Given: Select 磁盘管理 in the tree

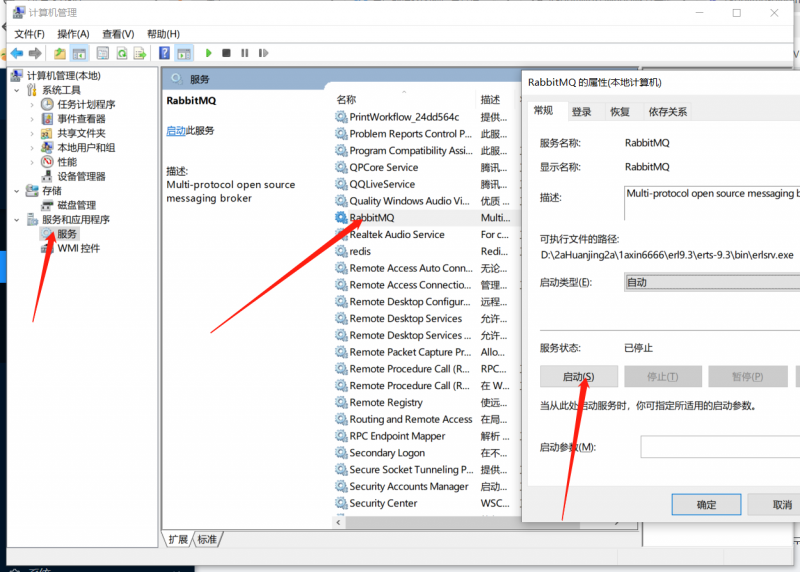Looking at the screenshot, I should coord(77,205).
